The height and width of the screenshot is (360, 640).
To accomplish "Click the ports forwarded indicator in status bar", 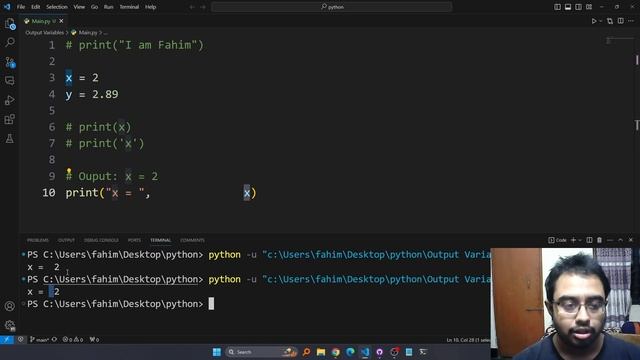I will pos(94,340).
